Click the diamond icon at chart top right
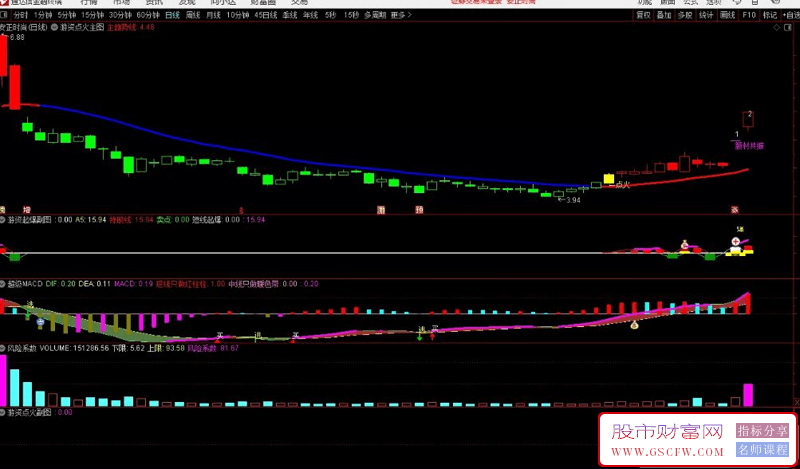Viewport: 800px width, 469px height. (776, 27)
